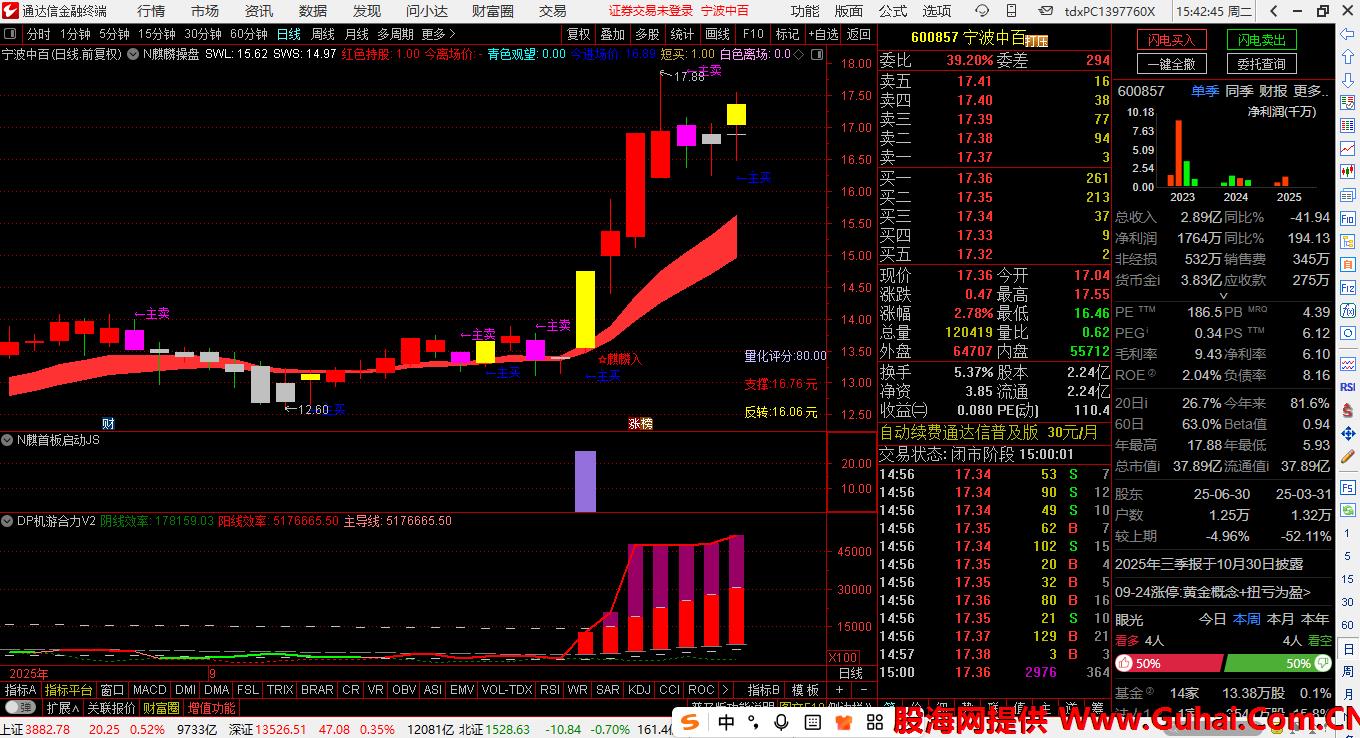This screenshot has width=1360, height=738.
Task: Select the MACD indicator tab
Action: 149,690
